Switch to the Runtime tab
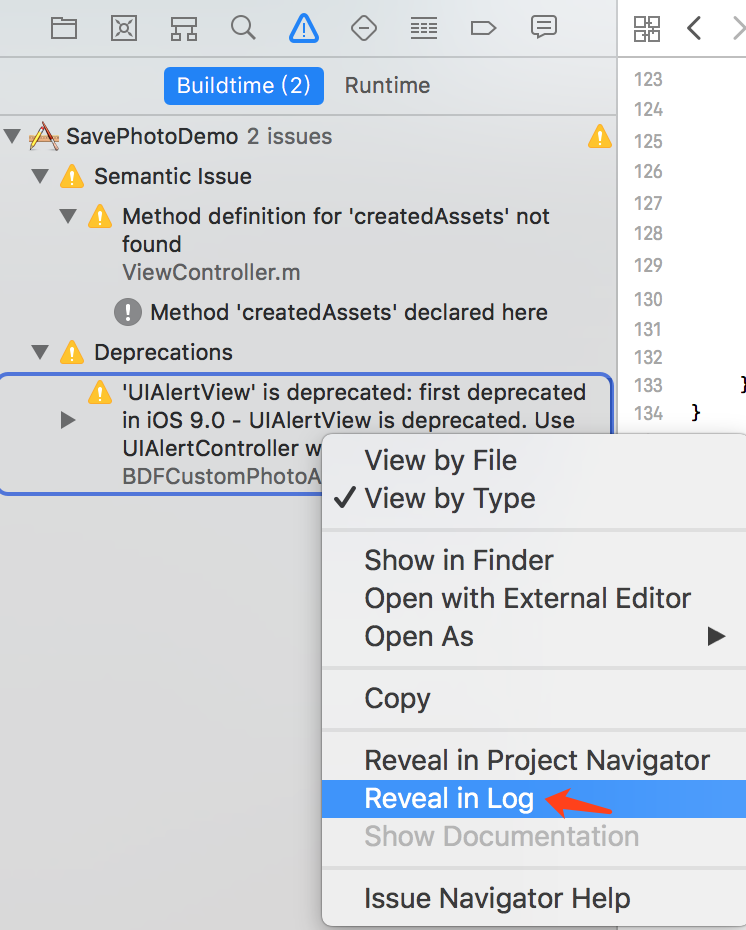This screenshot has width=746, height=930. [x=387, y=85]
